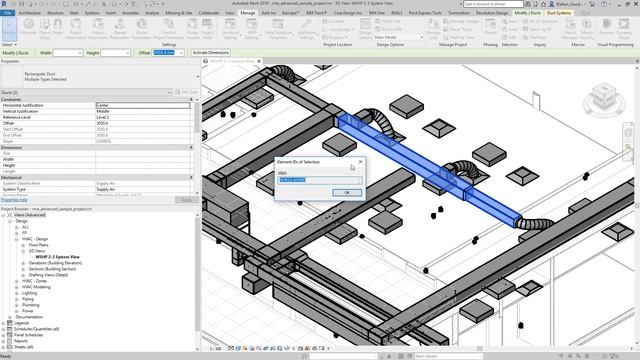Expand the HVAC - Zones tree node
The height and width of the screenshot is (360, 640).
[x=17, y=281]
